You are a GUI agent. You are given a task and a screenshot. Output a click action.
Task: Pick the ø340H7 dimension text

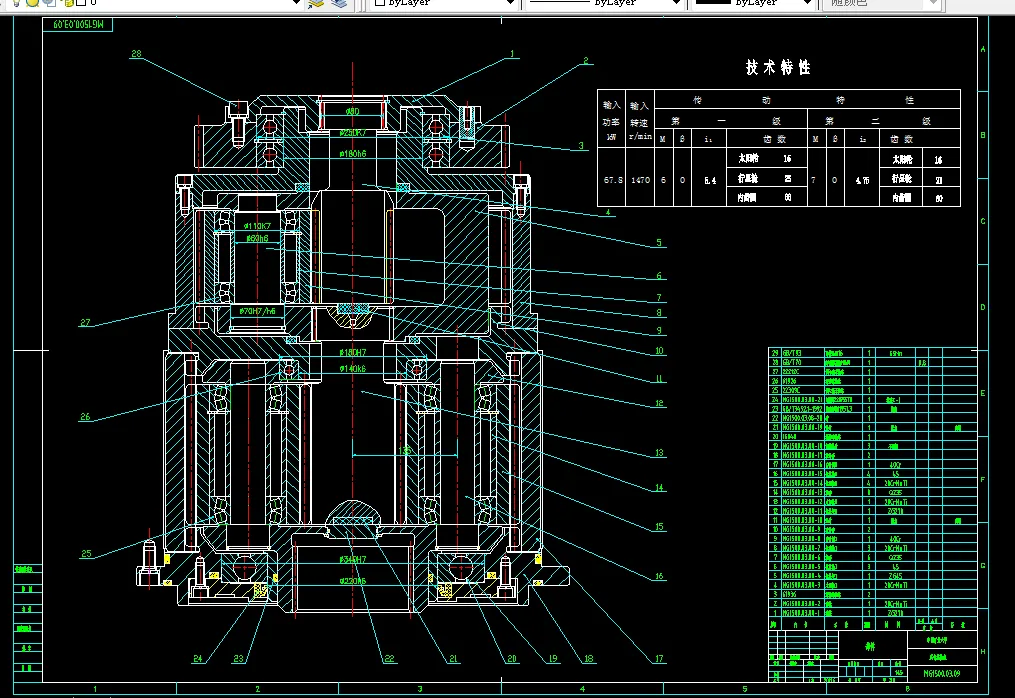(353, 559)
